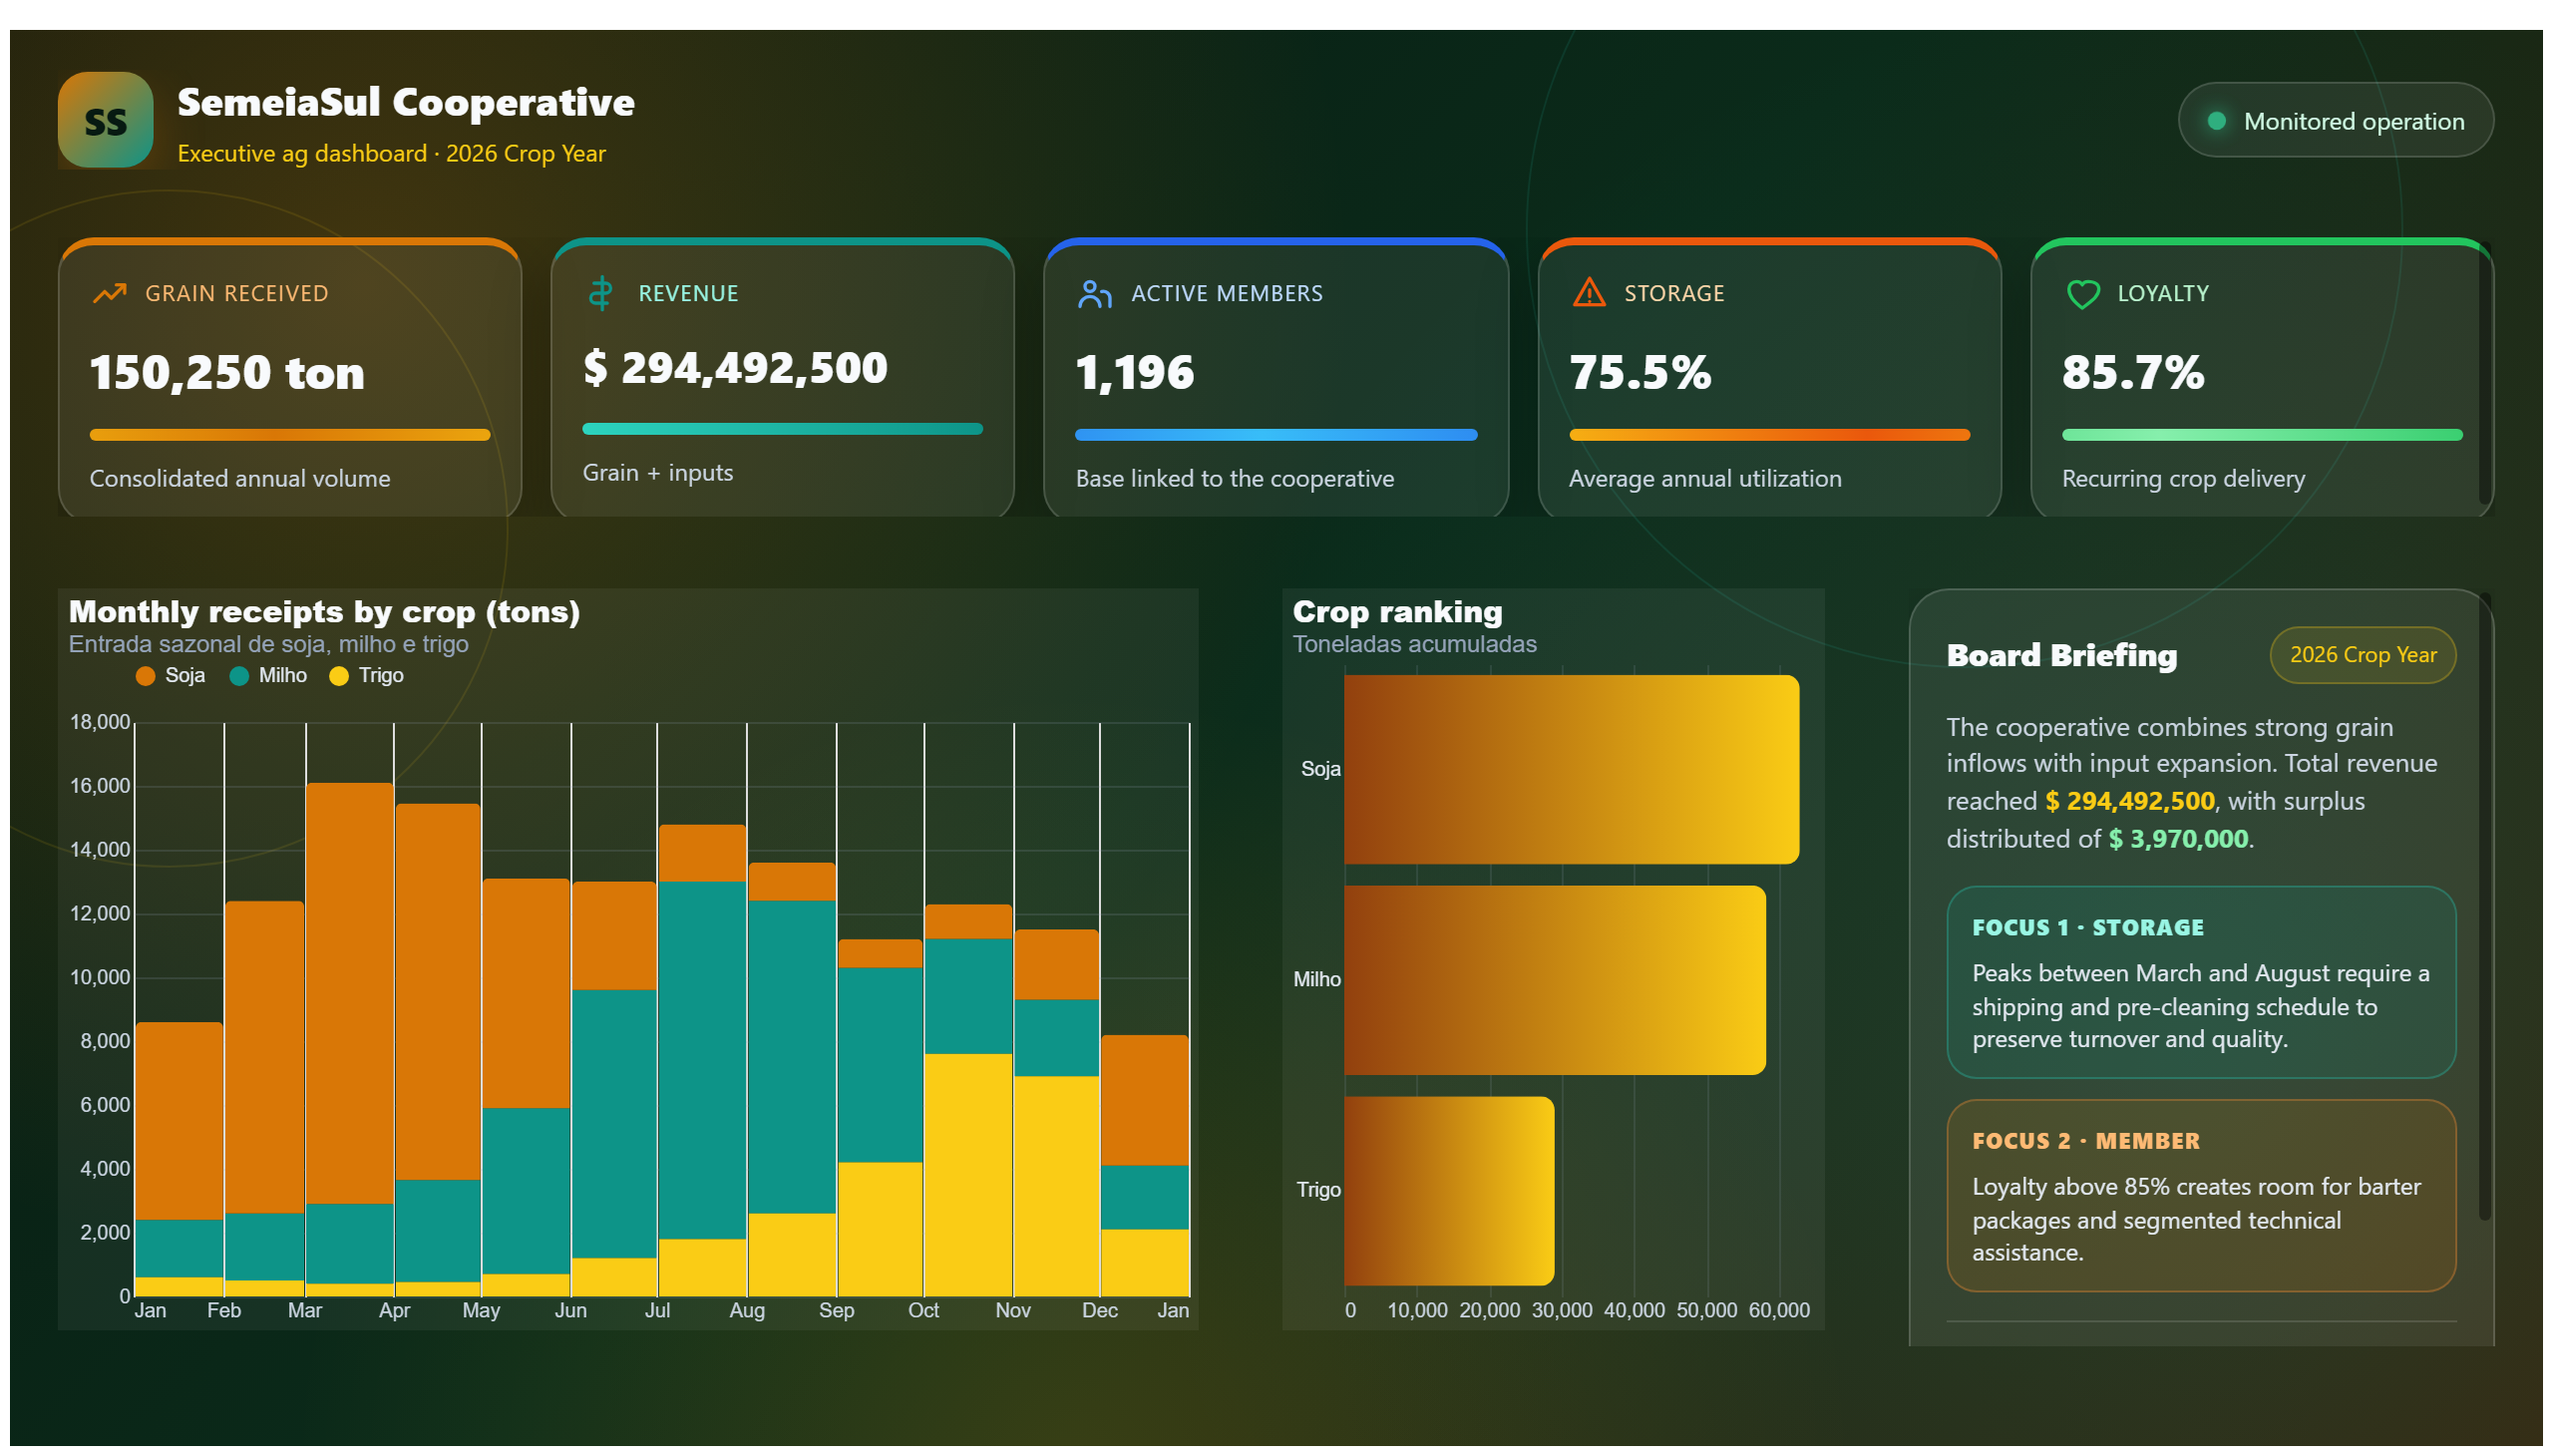Click the Board Briefing heading
The height and width of the screenshot is (1456, 2553).
[2060, 655]
